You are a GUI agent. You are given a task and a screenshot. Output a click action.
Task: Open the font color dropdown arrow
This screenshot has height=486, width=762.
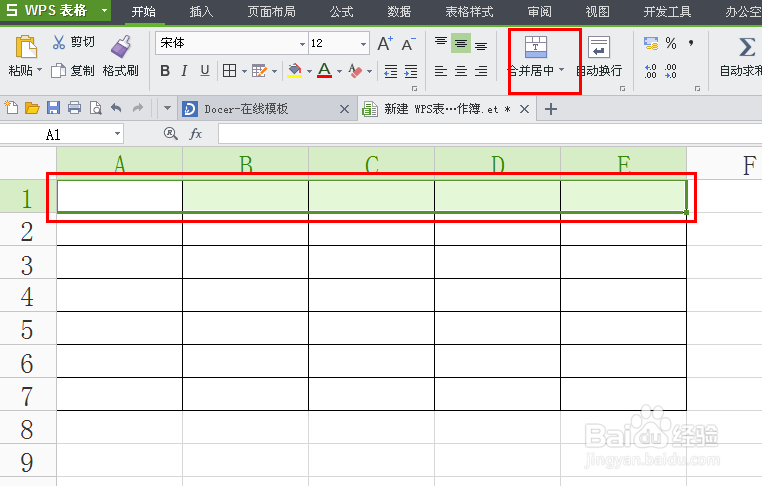pyautogui.click(x=339, y=71)
